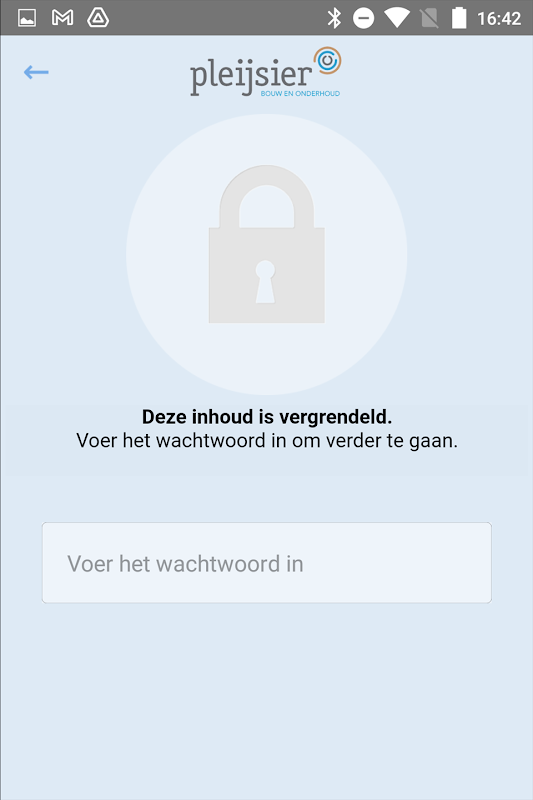The width and height of the screenshot is (533, 800).
Task: Click the large padlock icon
Action: coord(267,243)
